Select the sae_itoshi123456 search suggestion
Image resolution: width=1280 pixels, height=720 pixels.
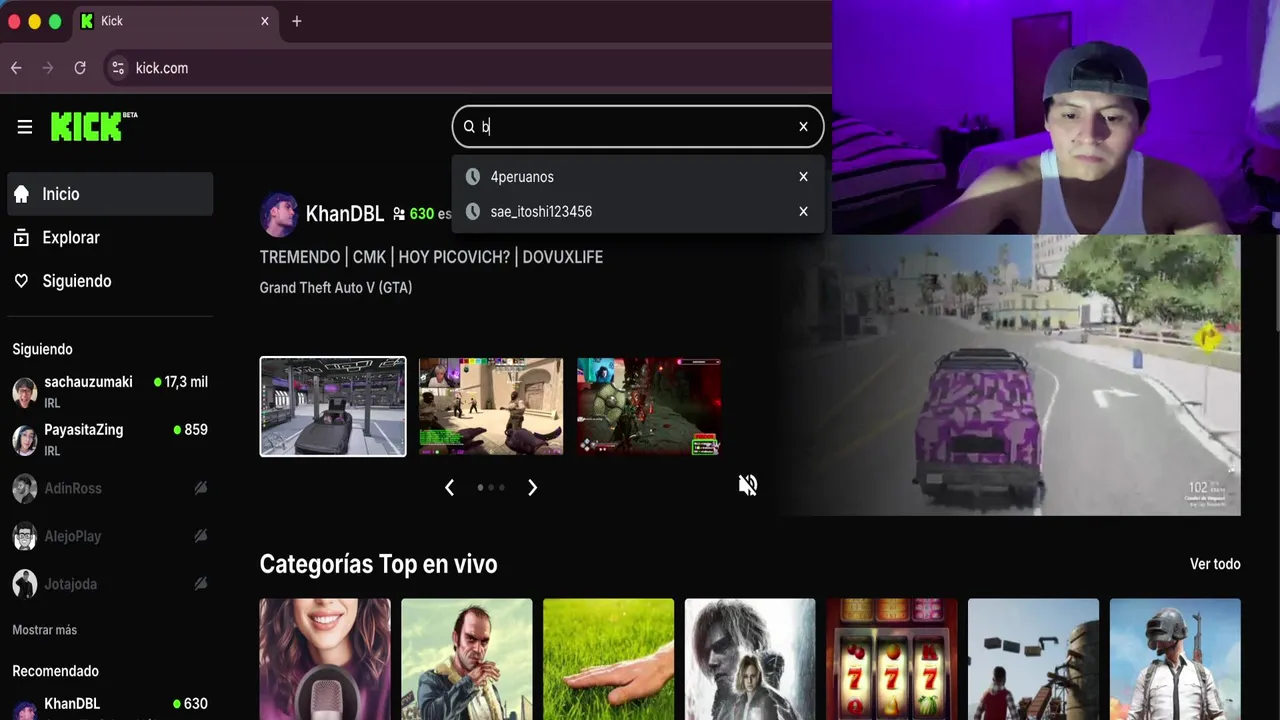click(x=638, y=211)
